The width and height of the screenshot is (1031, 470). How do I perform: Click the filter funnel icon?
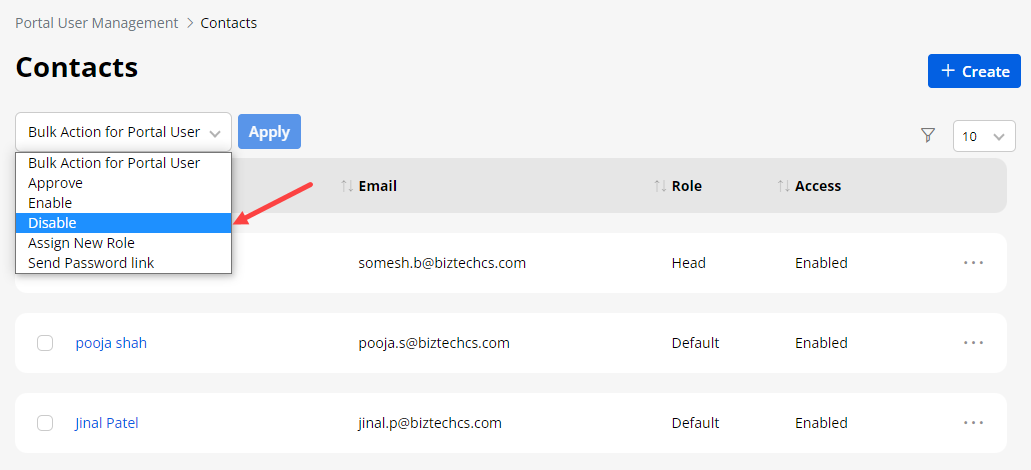click(x=928, y=135)
